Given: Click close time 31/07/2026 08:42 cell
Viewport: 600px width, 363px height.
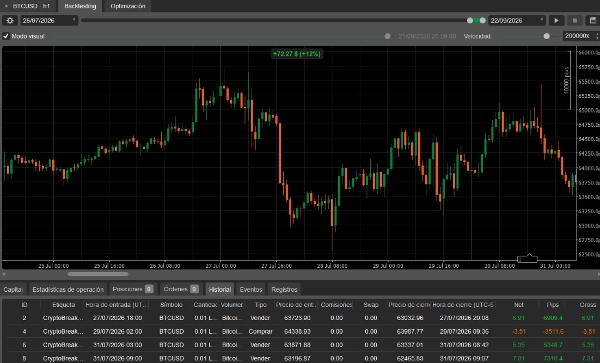Looking at the screenshot, I should [464, 345].
